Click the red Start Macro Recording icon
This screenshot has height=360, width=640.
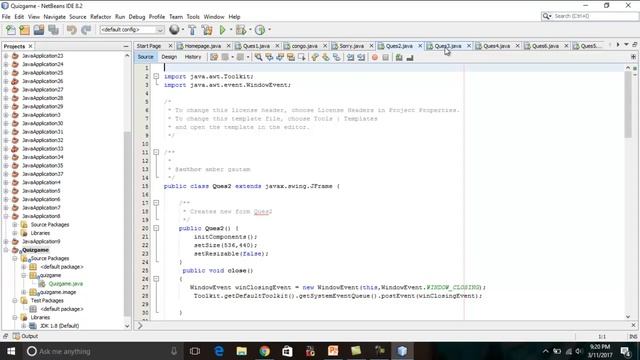point(375,58)
